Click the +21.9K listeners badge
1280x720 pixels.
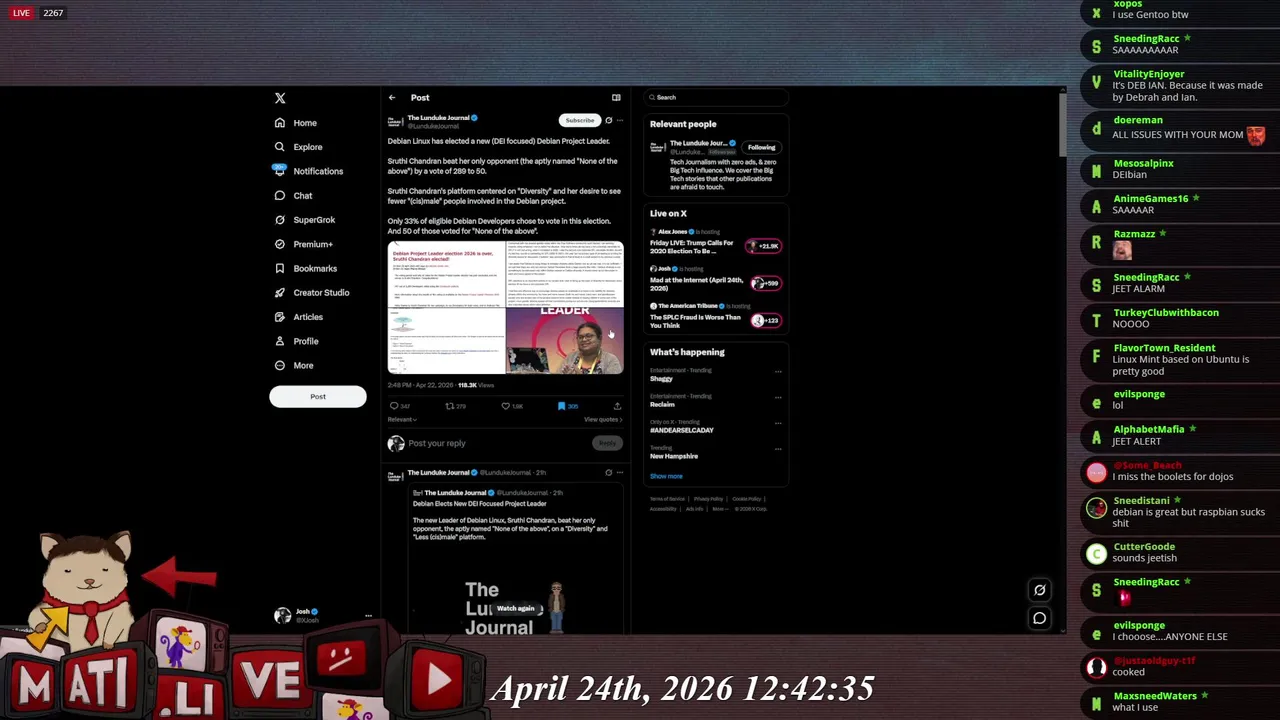tap(765, 246)
